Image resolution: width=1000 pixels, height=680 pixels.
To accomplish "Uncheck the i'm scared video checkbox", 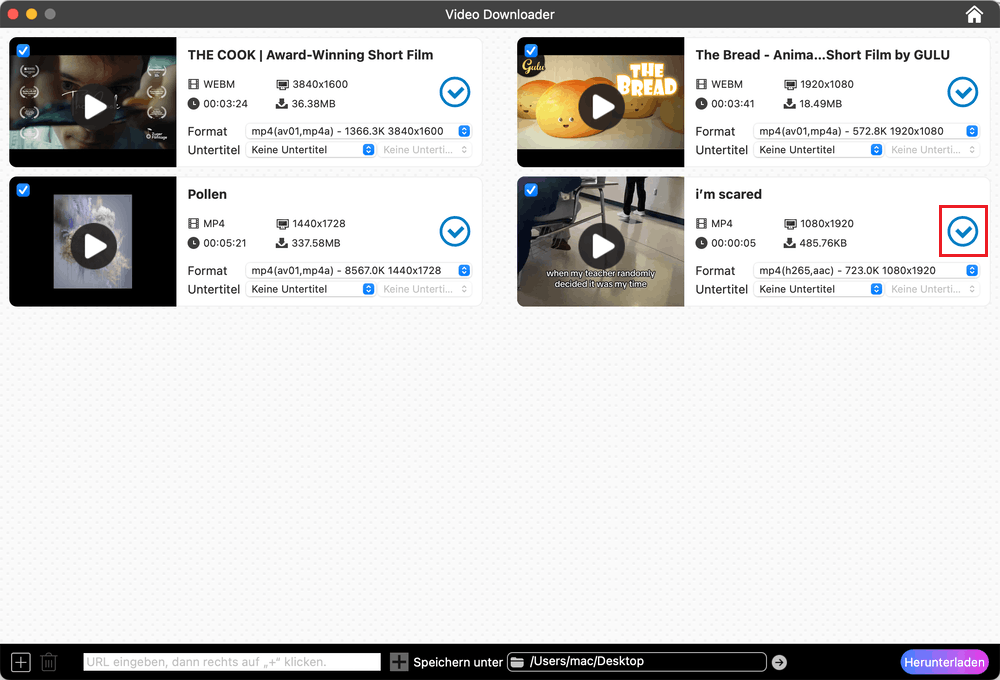I will (x=531, y=190).
